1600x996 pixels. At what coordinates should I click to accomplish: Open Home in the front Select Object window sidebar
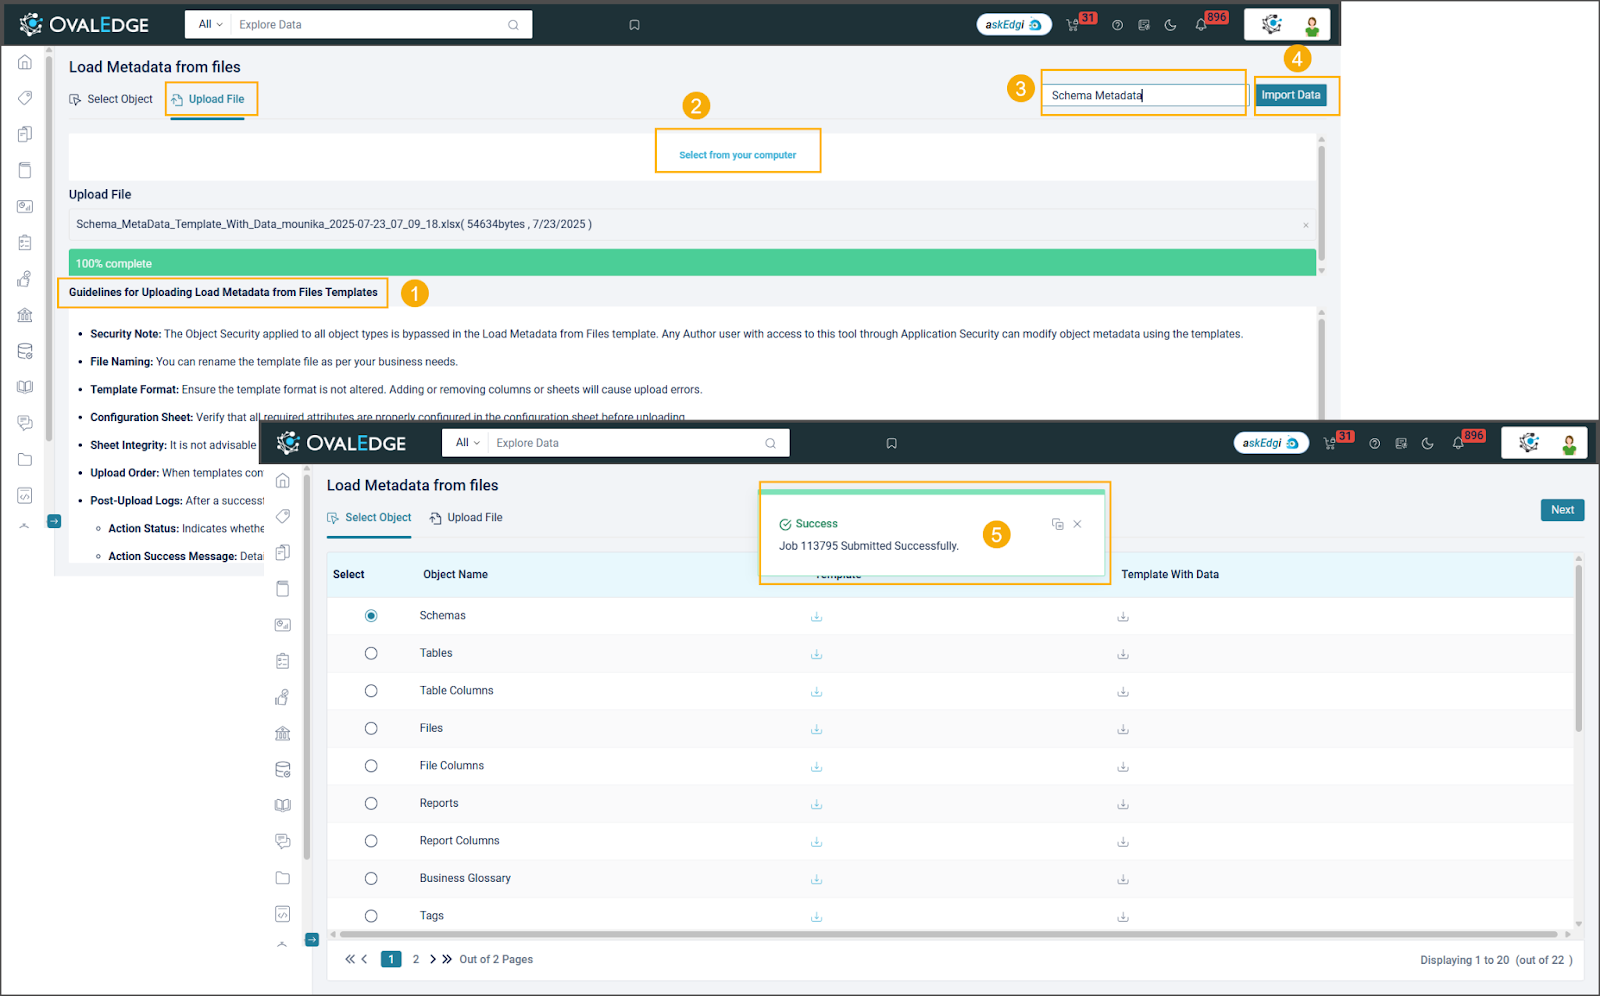(283, 481)
